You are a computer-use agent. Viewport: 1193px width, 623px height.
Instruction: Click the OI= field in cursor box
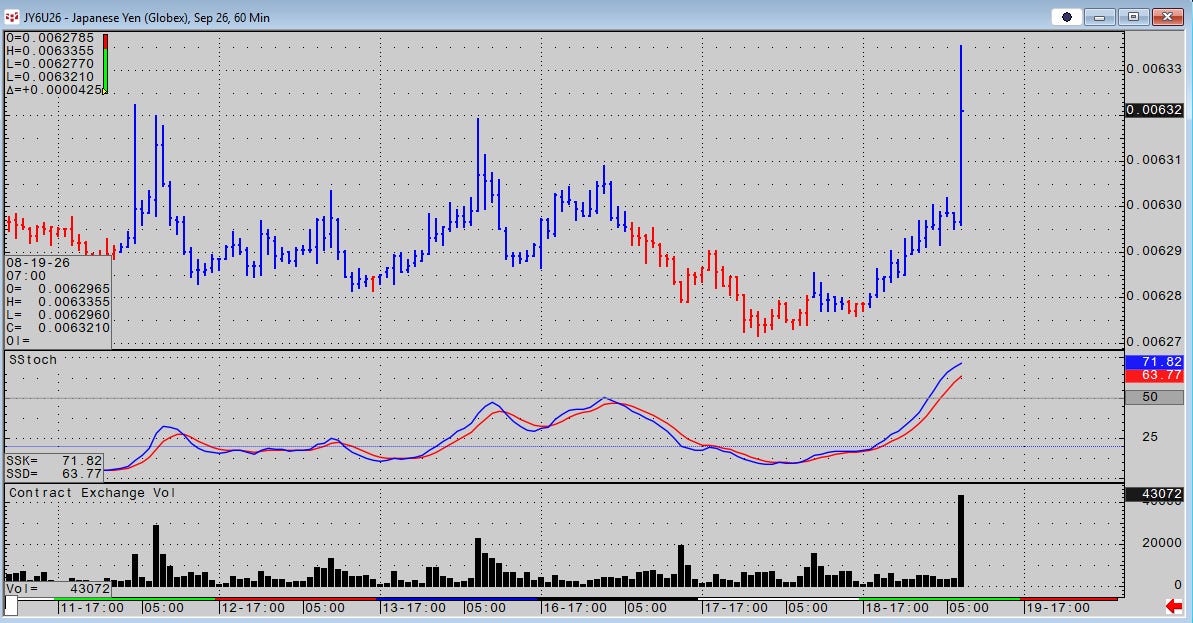(18, 340)
